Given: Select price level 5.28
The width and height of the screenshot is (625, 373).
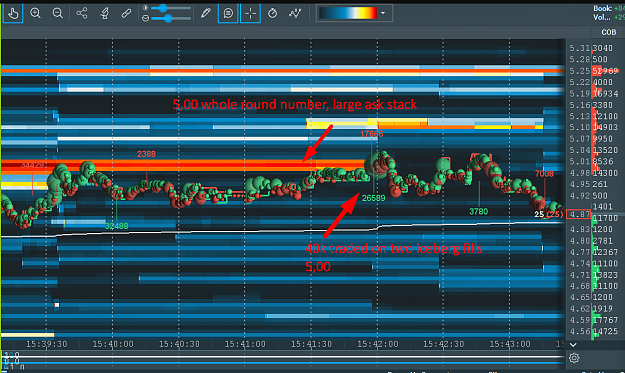Looking at the screenshot, I should pyautogui.click(x=580, y=59).
